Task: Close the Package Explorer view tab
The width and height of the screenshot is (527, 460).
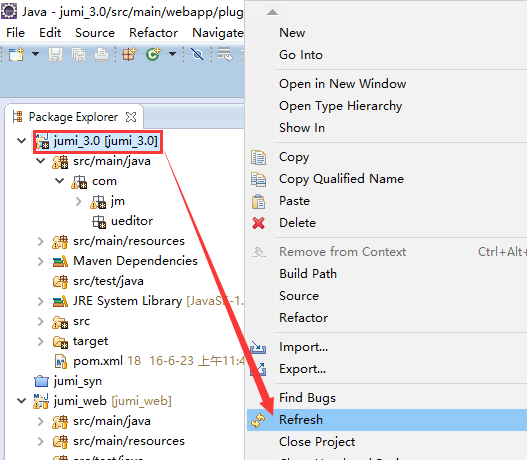Action: (131, 117)
